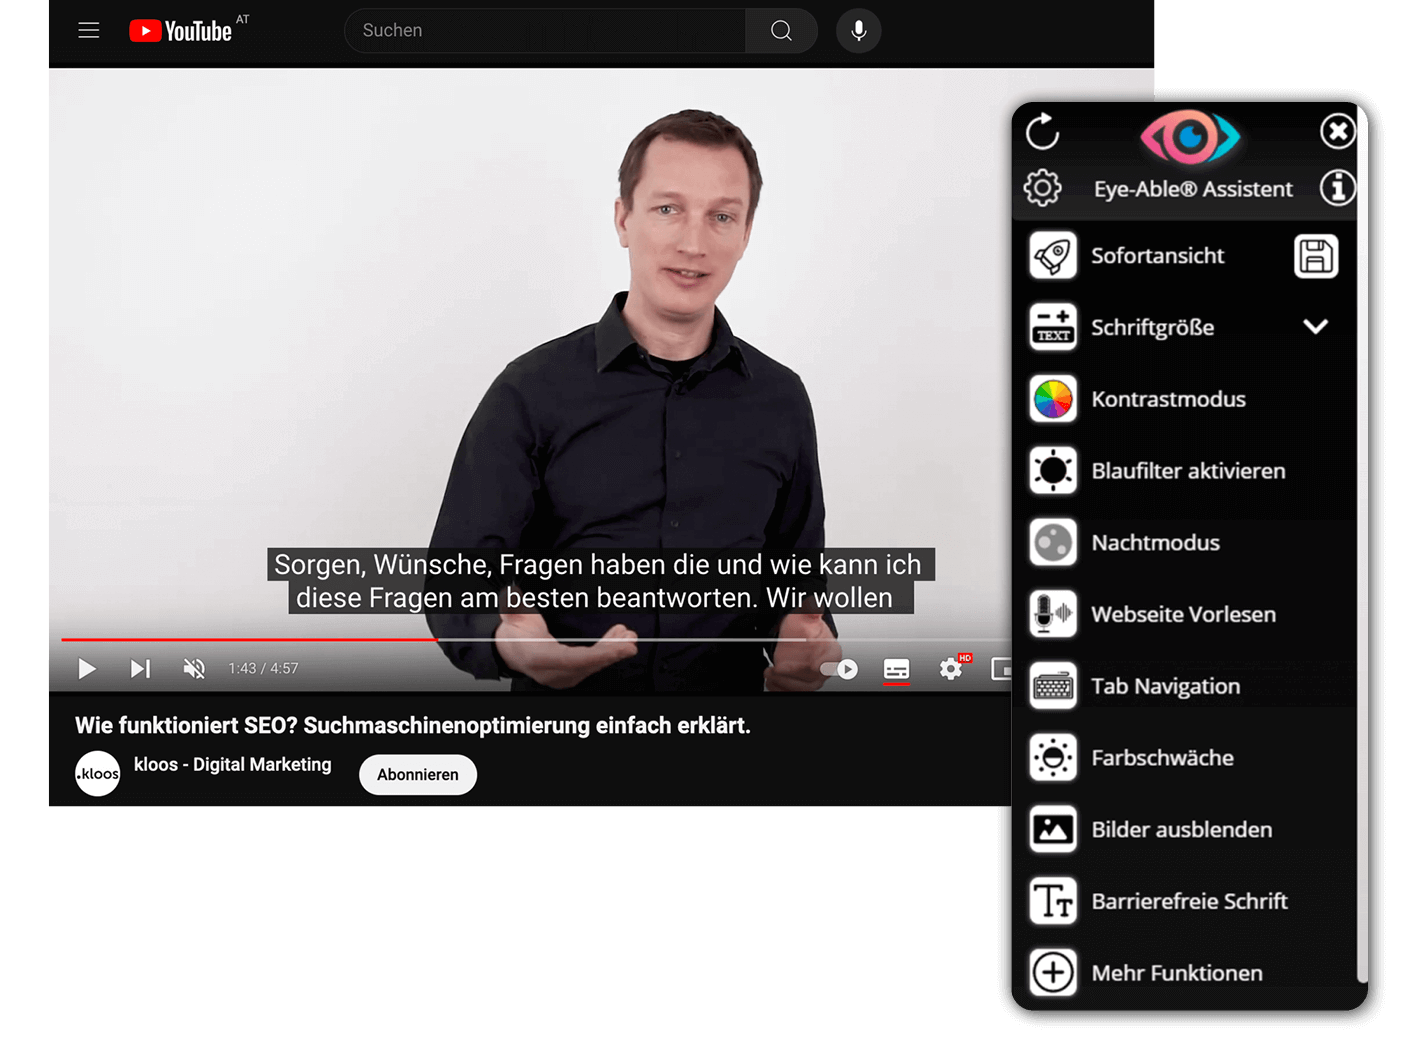Toggle subtitles in the player

click(x=897, y=669)
